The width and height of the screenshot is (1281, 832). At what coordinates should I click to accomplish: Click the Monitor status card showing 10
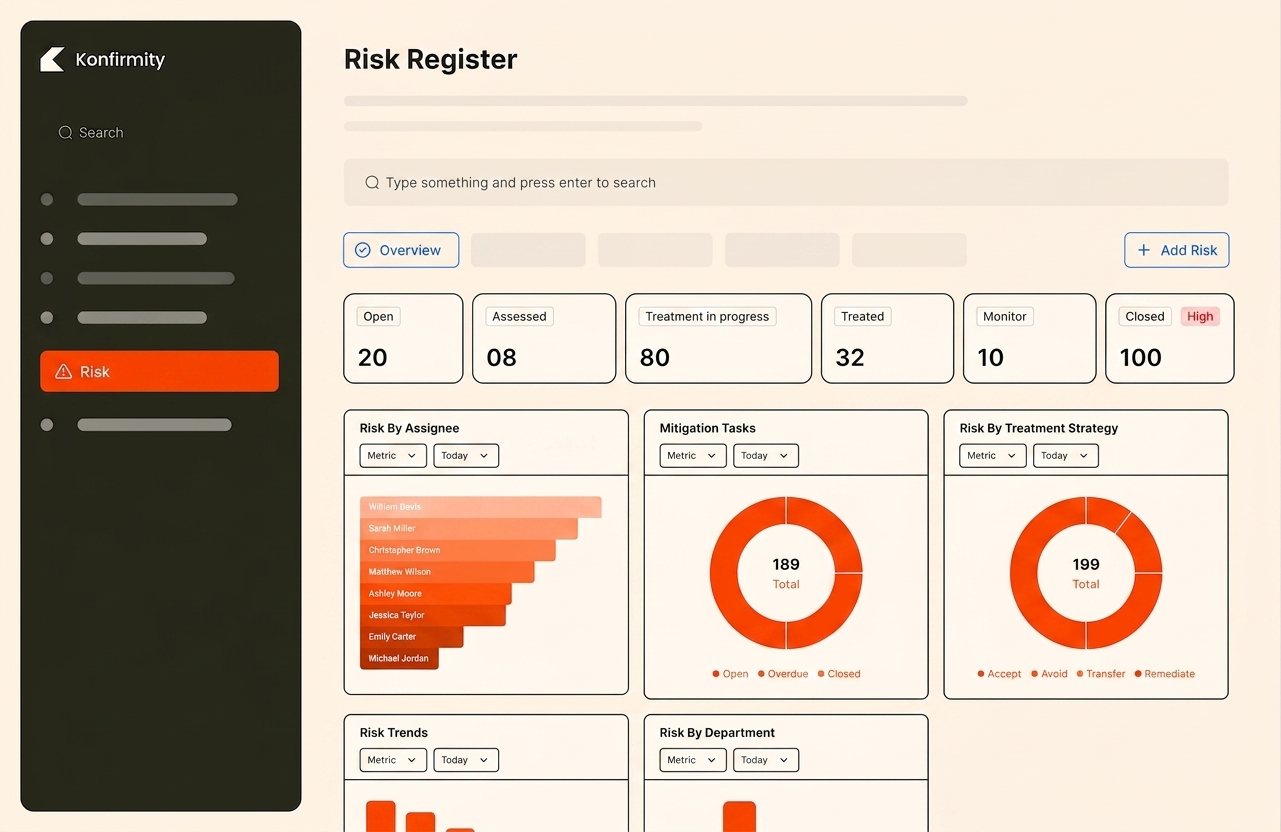point(1029,338)
